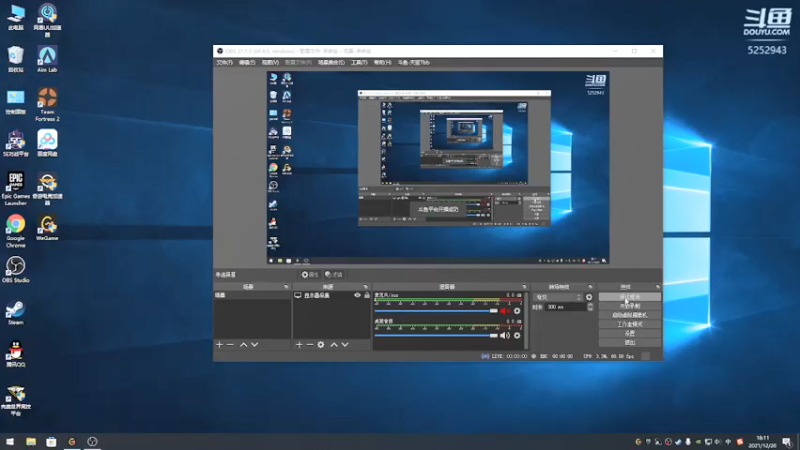Pop out the Audio Mixer dock
The image size is (800, 450).
[x=524, y=287]
